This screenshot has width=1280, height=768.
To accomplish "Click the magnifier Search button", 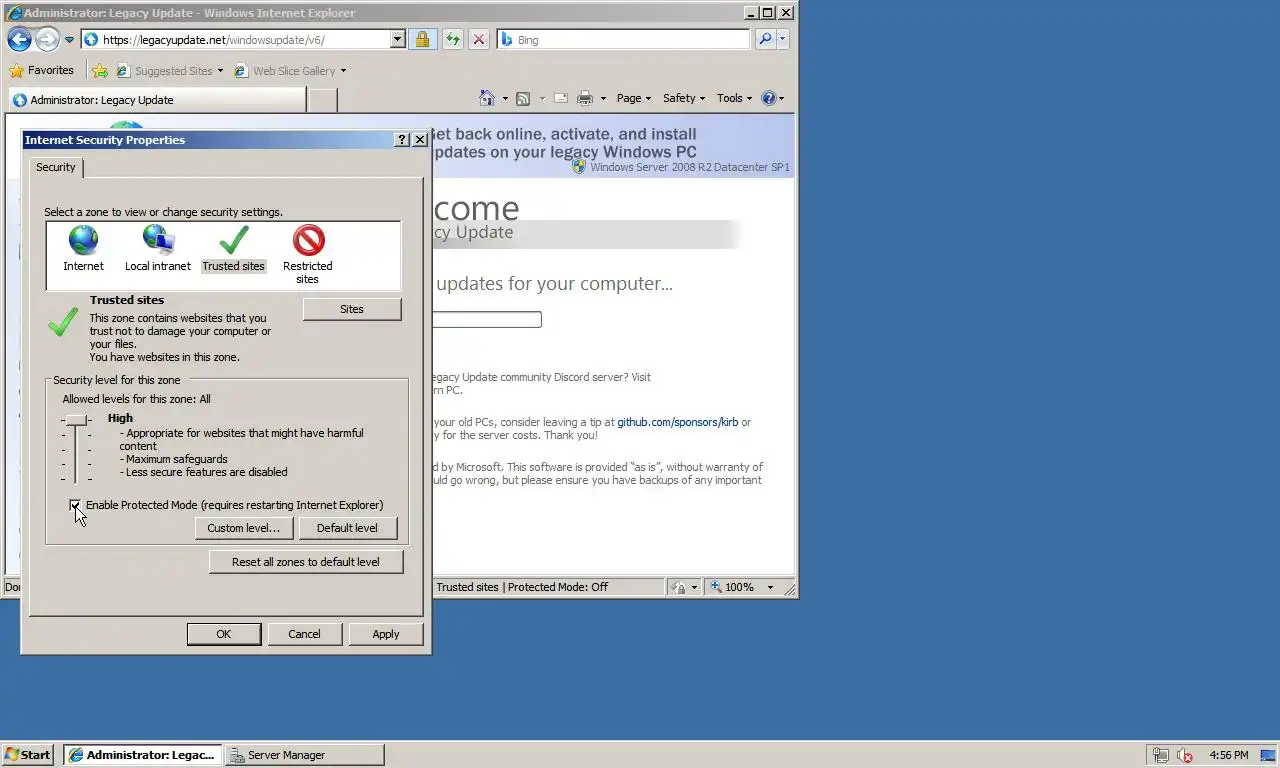I will tap(765, 40).
